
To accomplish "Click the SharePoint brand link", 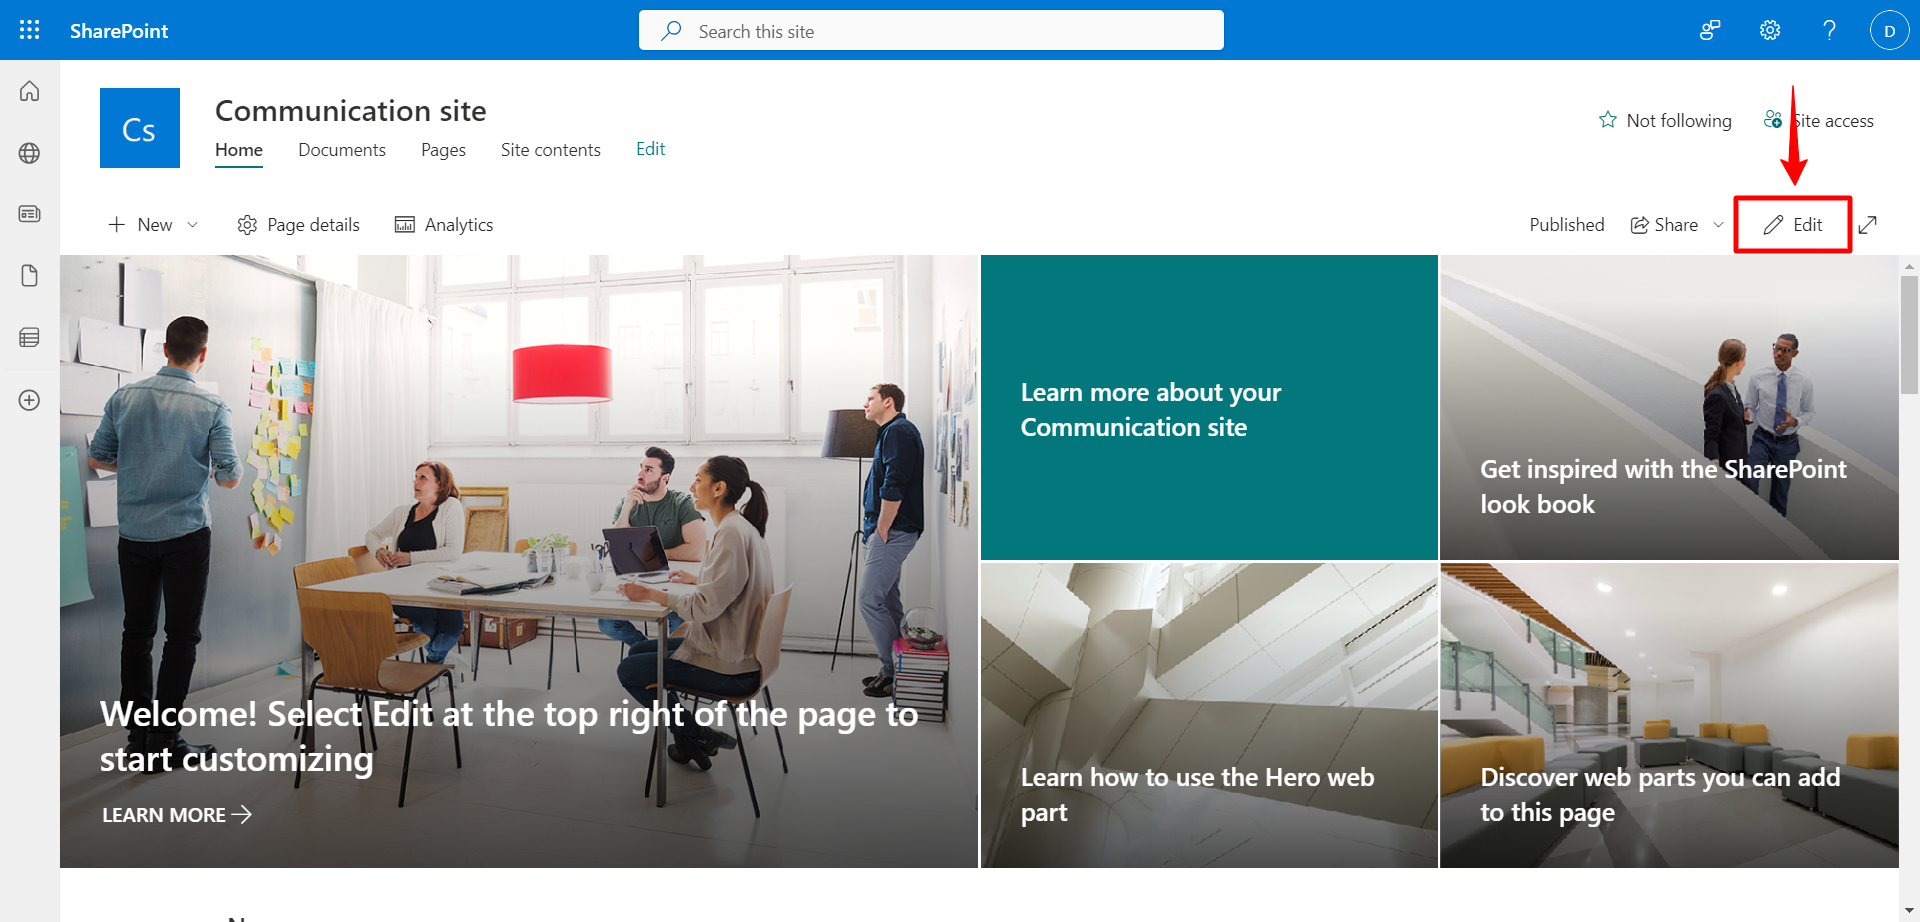I will tap(119, 31).
